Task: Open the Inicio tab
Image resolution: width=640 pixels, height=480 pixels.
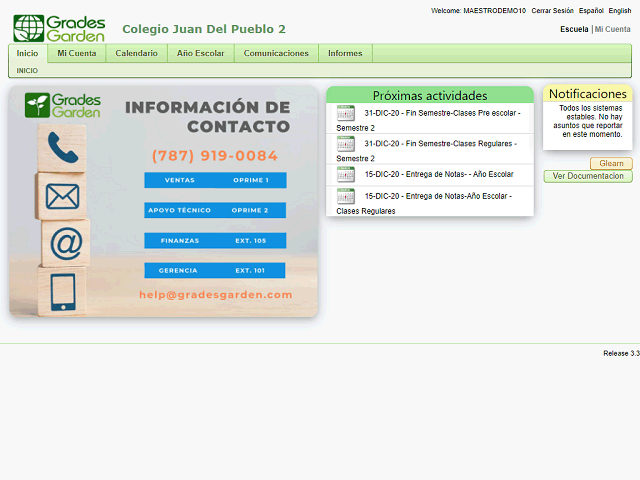Action: pyautogui.click(x=27, y=53)
